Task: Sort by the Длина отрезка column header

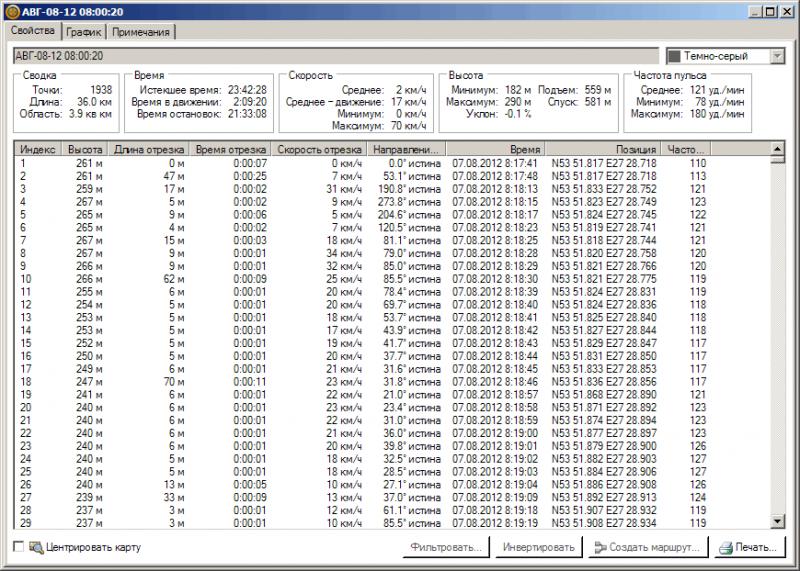Action: (149, 150)
